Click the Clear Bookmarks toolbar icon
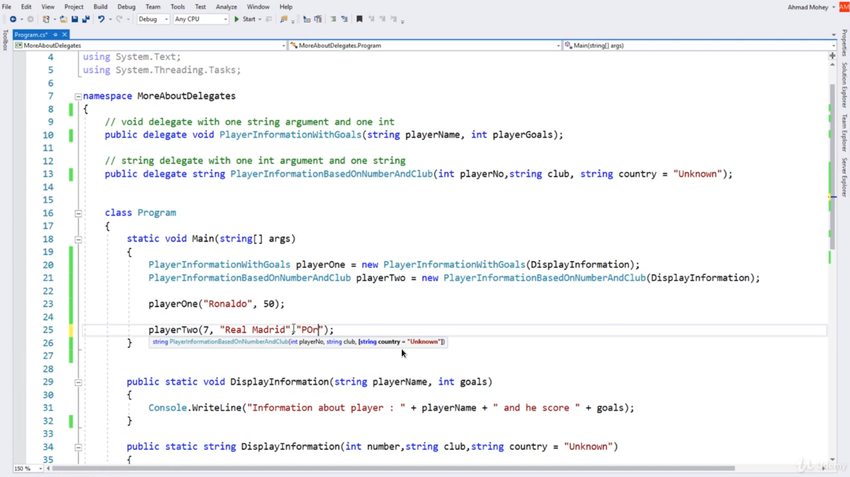The image size is (850, 477). (x=394, y=19)
